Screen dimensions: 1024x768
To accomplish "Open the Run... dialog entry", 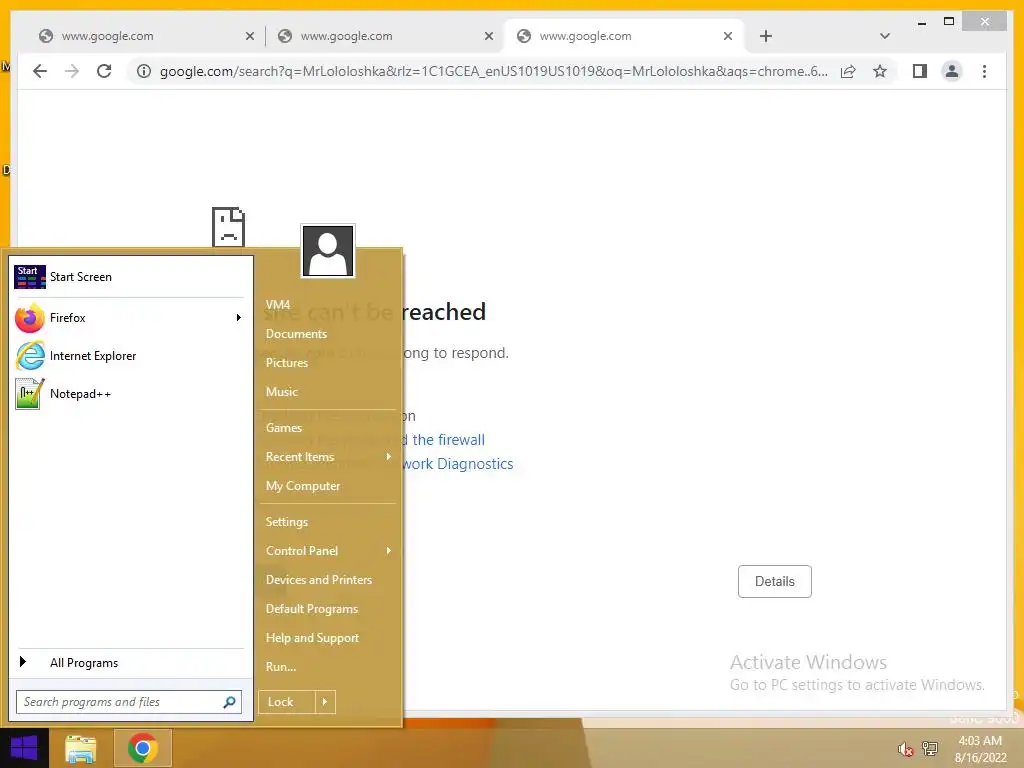I will click(281, 667).
